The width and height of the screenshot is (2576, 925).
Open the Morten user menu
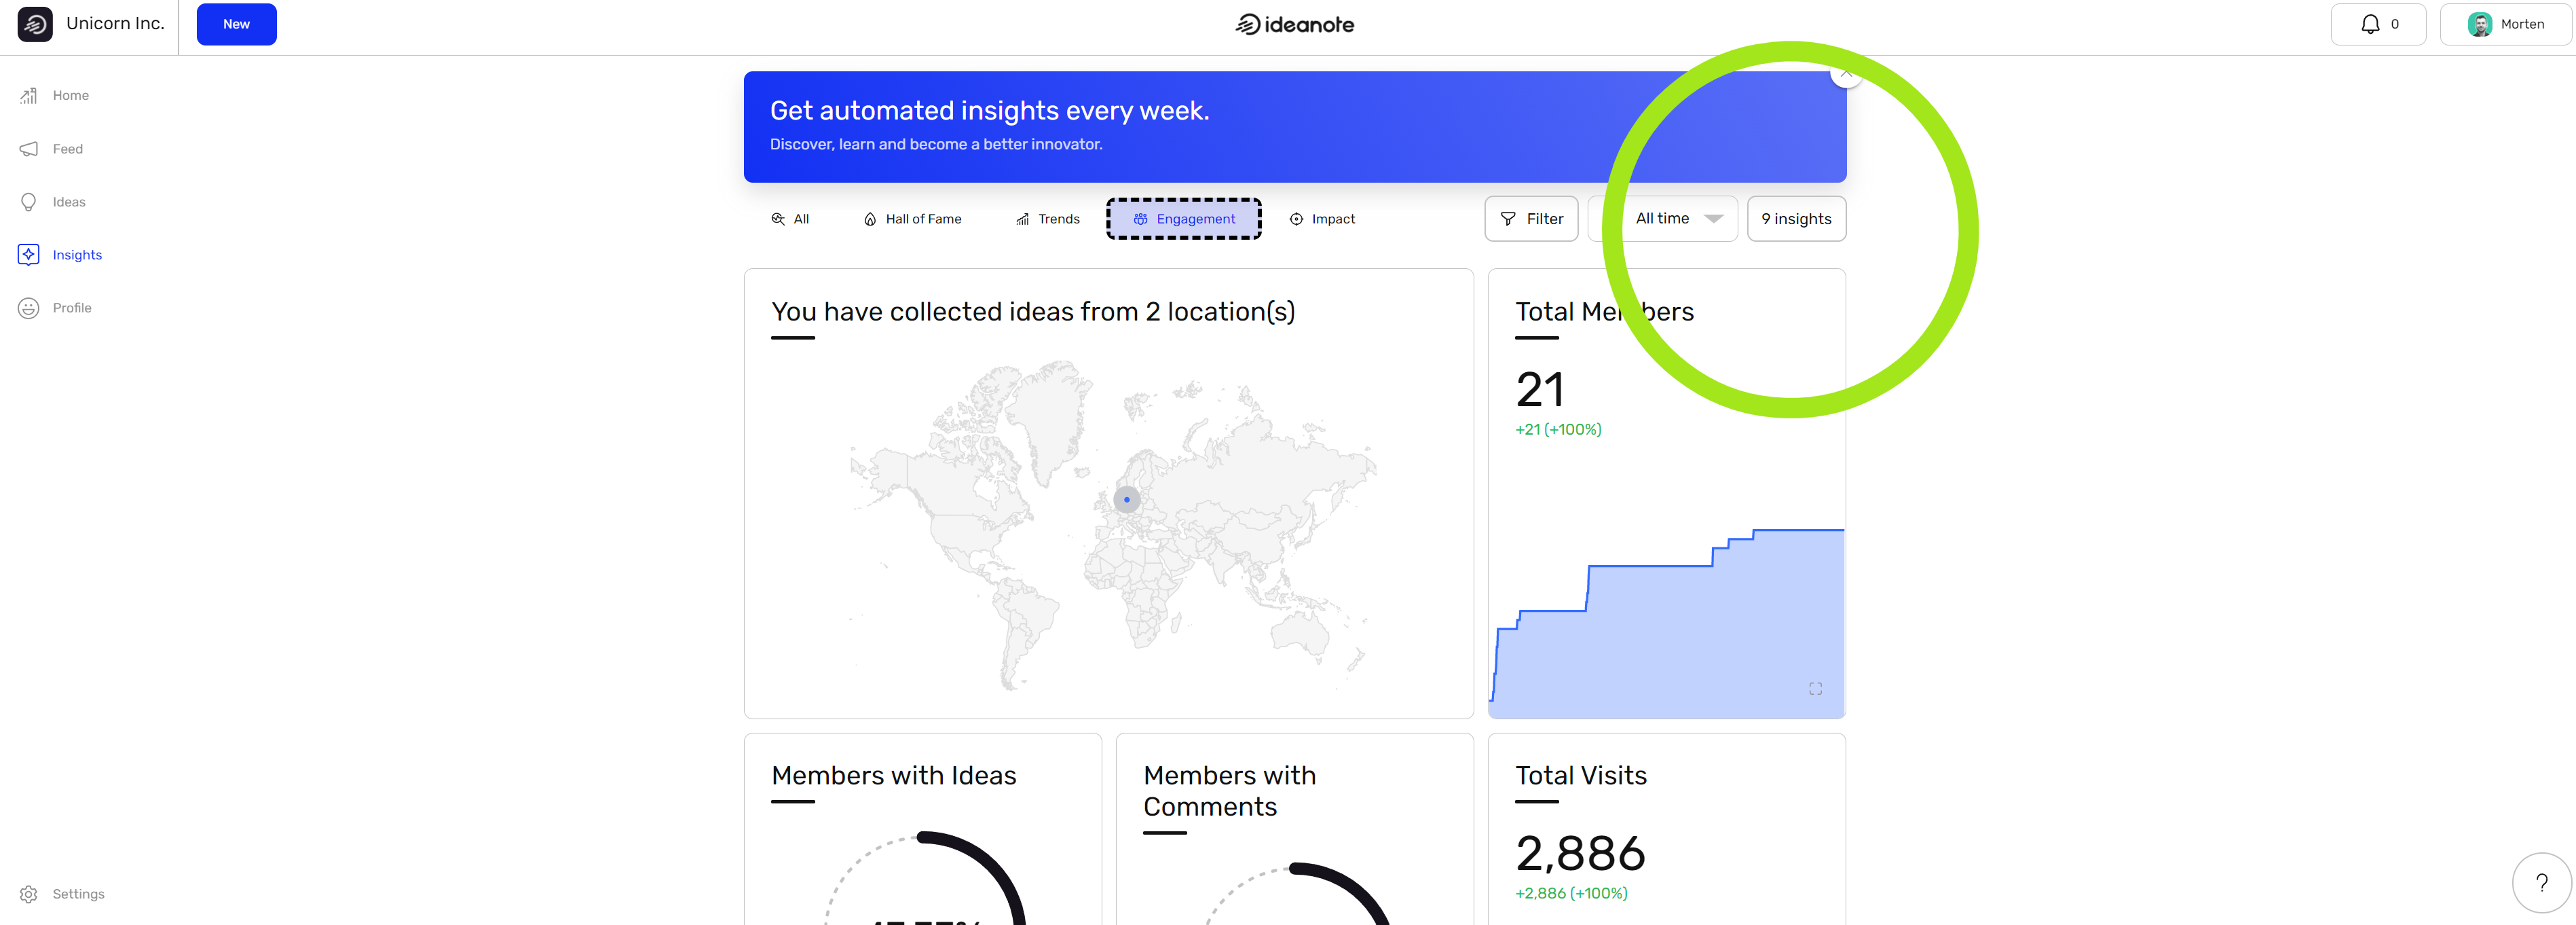pos(2505,24)
